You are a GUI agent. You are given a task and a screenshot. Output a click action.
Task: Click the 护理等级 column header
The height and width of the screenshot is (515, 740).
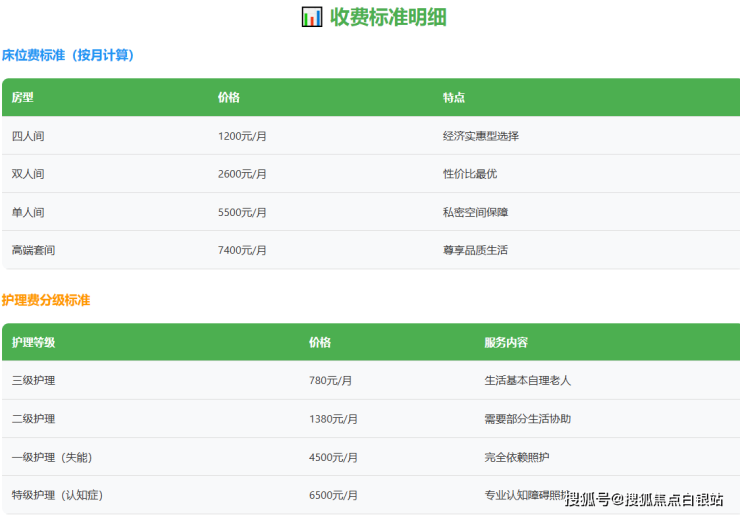pyautogui.click(x=34, y=343)
